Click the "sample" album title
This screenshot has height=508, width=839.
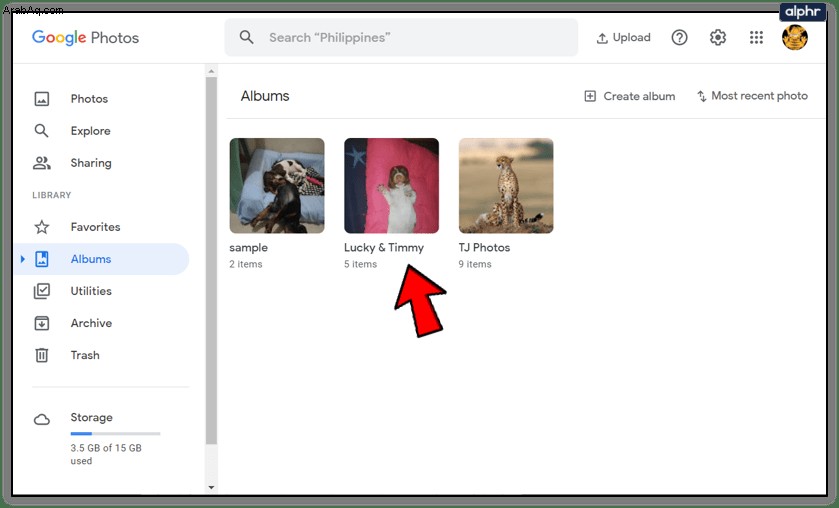(248, 248)
